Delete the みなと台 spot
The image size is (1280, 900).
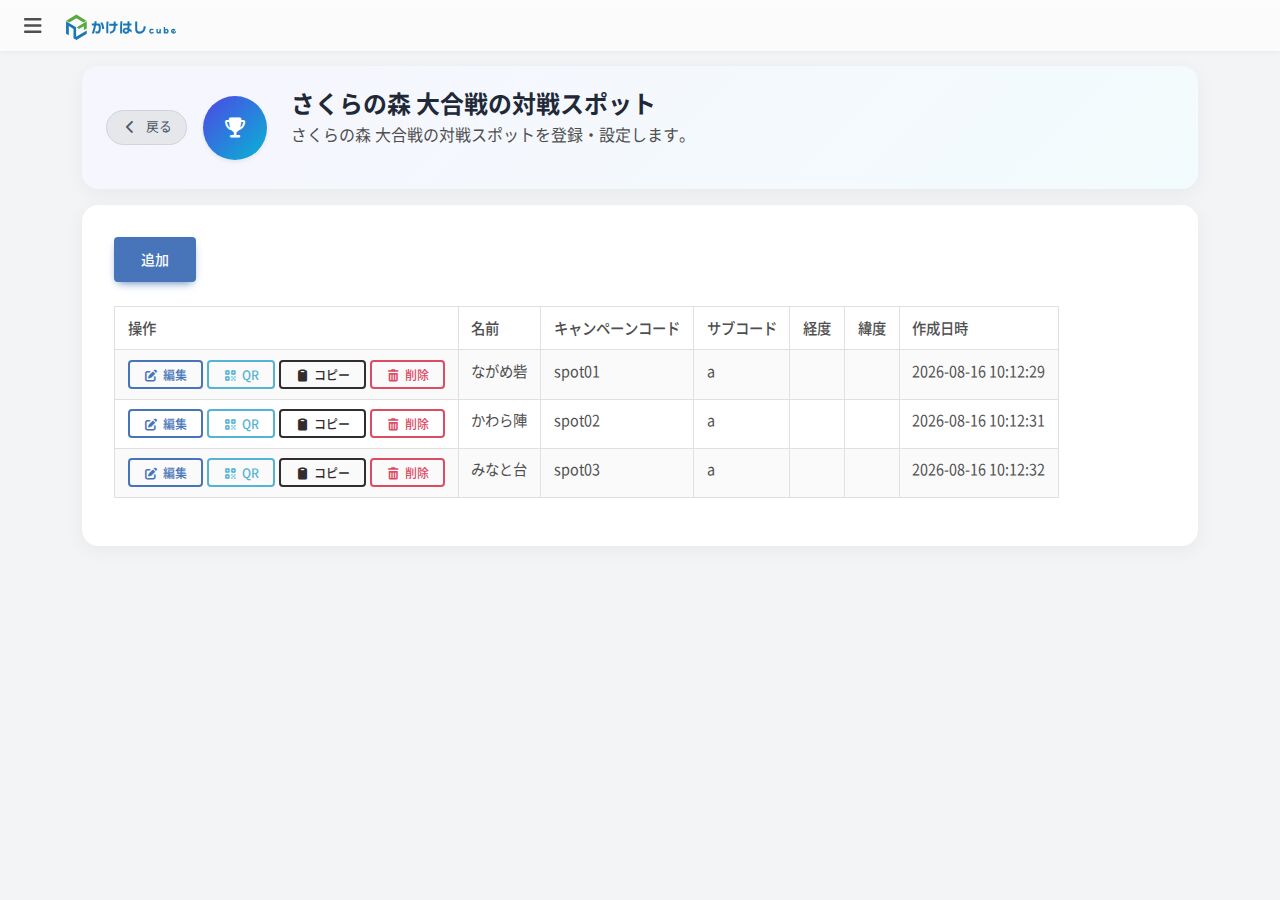point(407,473)
